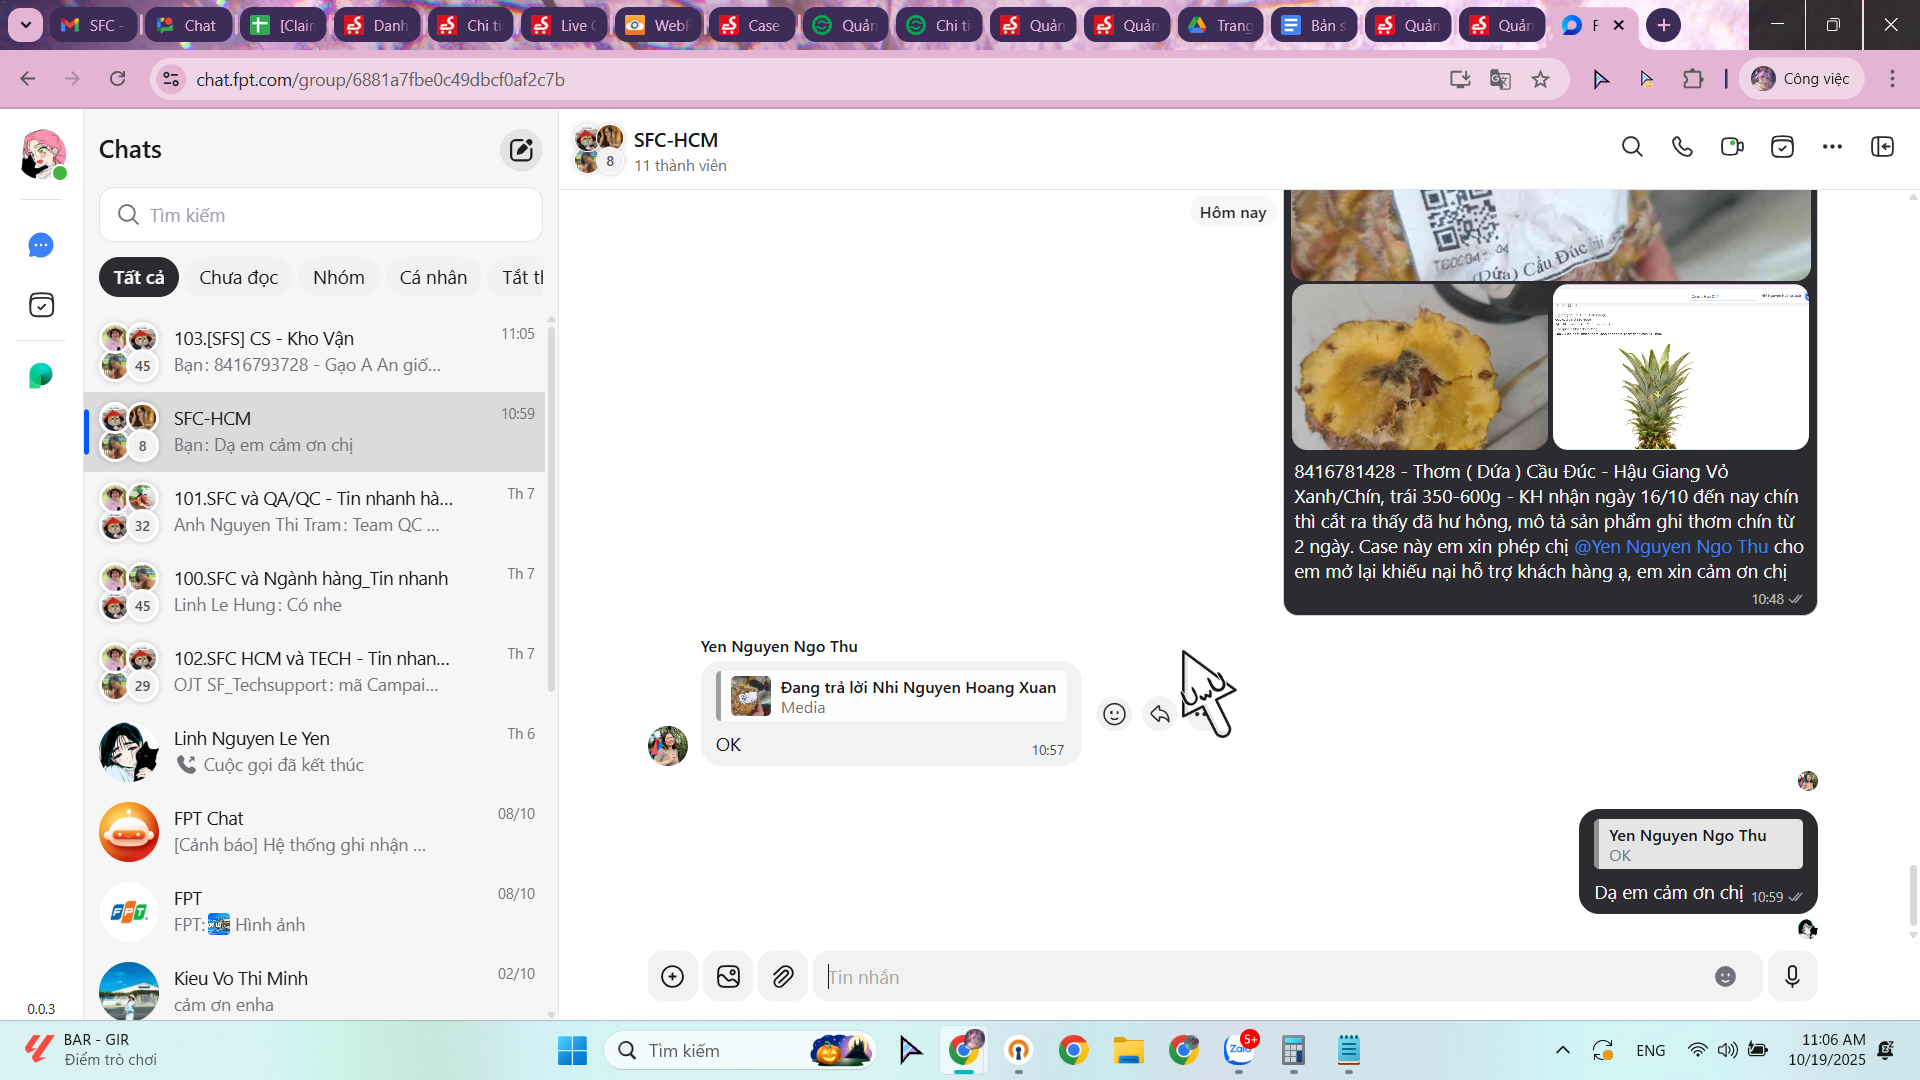Open the attach file paperclip icon
Viewport: 1920px width, 1080px height.
click(x=783, y=977)
